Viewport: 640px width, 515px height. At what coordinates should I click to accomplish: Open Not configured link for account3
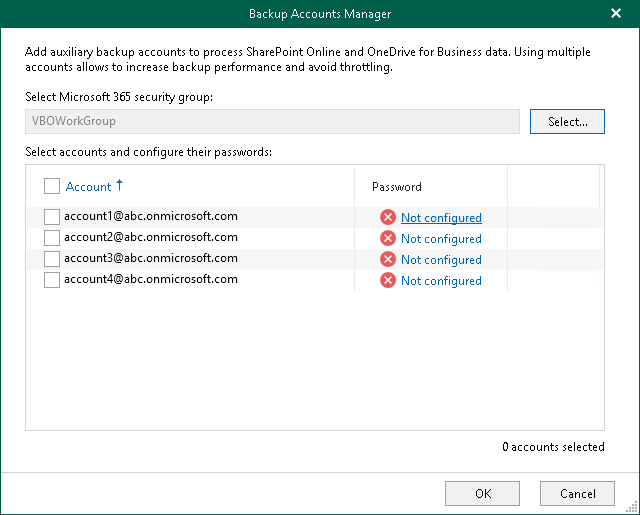pyautogui.click(x=441, y=260)
